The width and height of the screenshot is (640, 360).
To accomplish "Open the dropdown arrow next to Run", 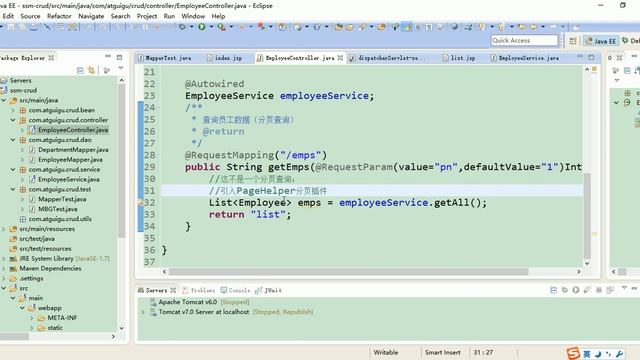I will 211,27.
